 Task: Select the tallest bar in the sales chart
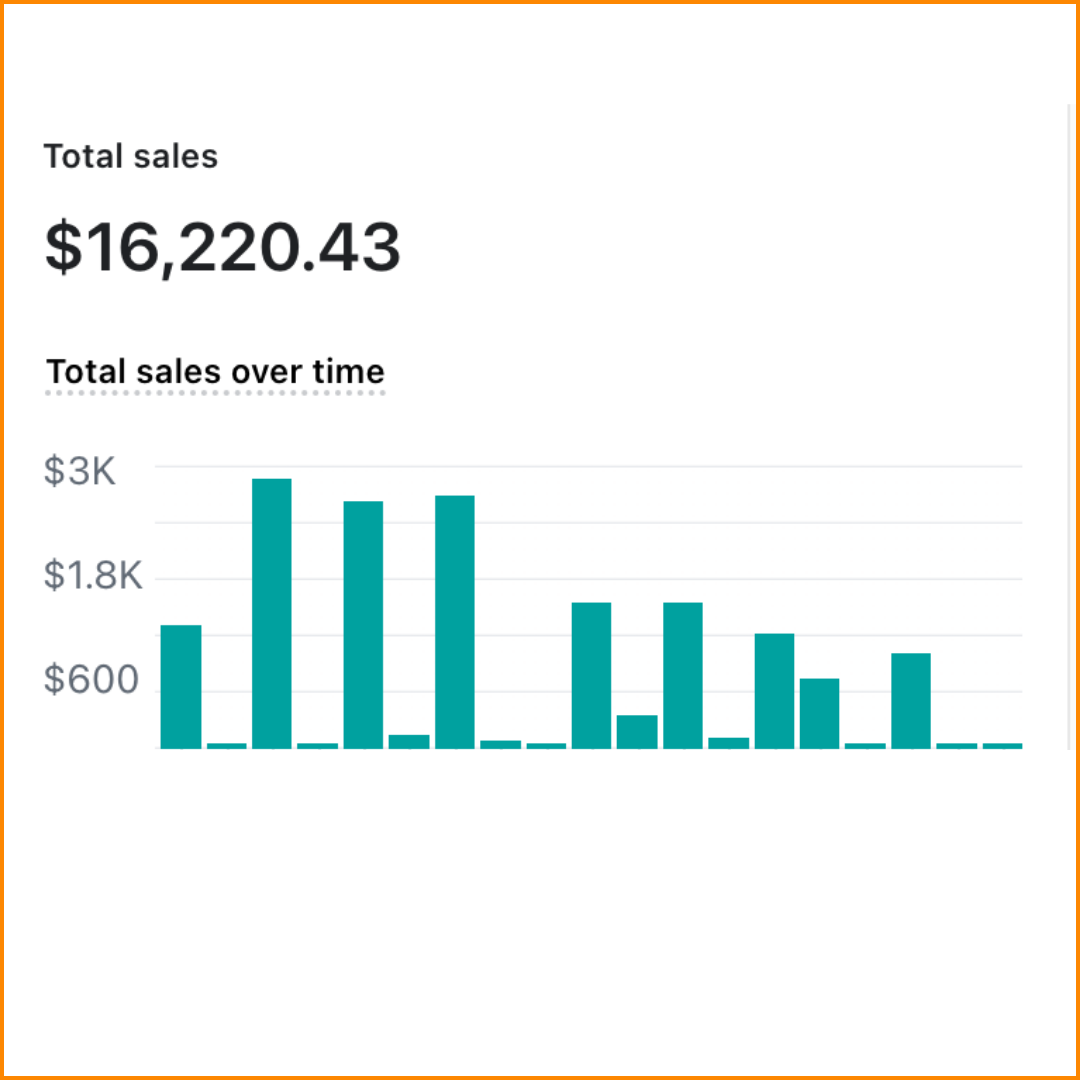coord(272,612)
